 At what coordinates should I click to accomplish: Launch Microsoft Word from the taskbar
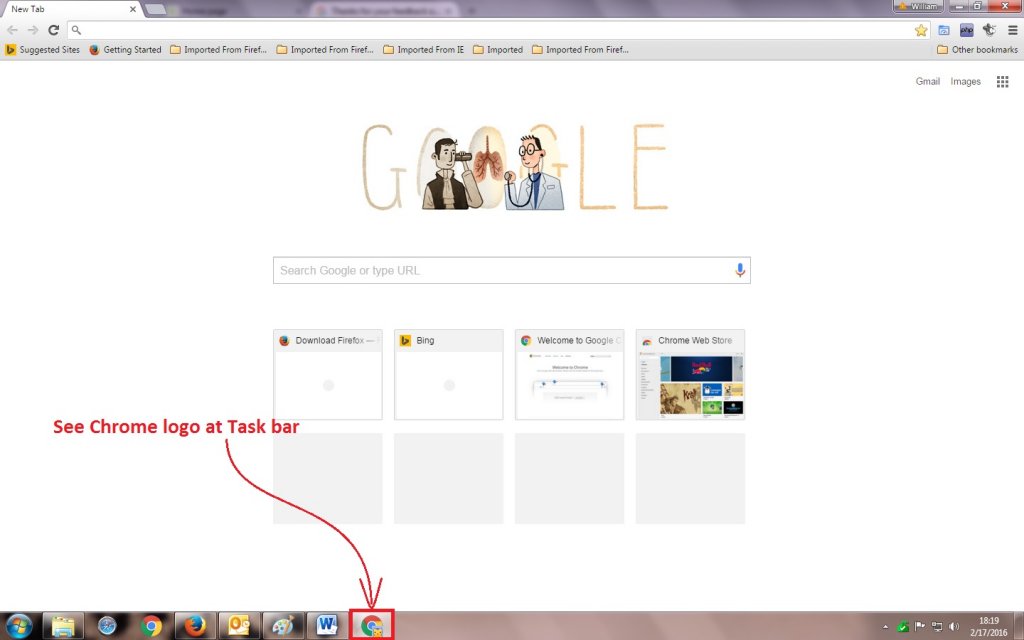[x=326, y=626]
